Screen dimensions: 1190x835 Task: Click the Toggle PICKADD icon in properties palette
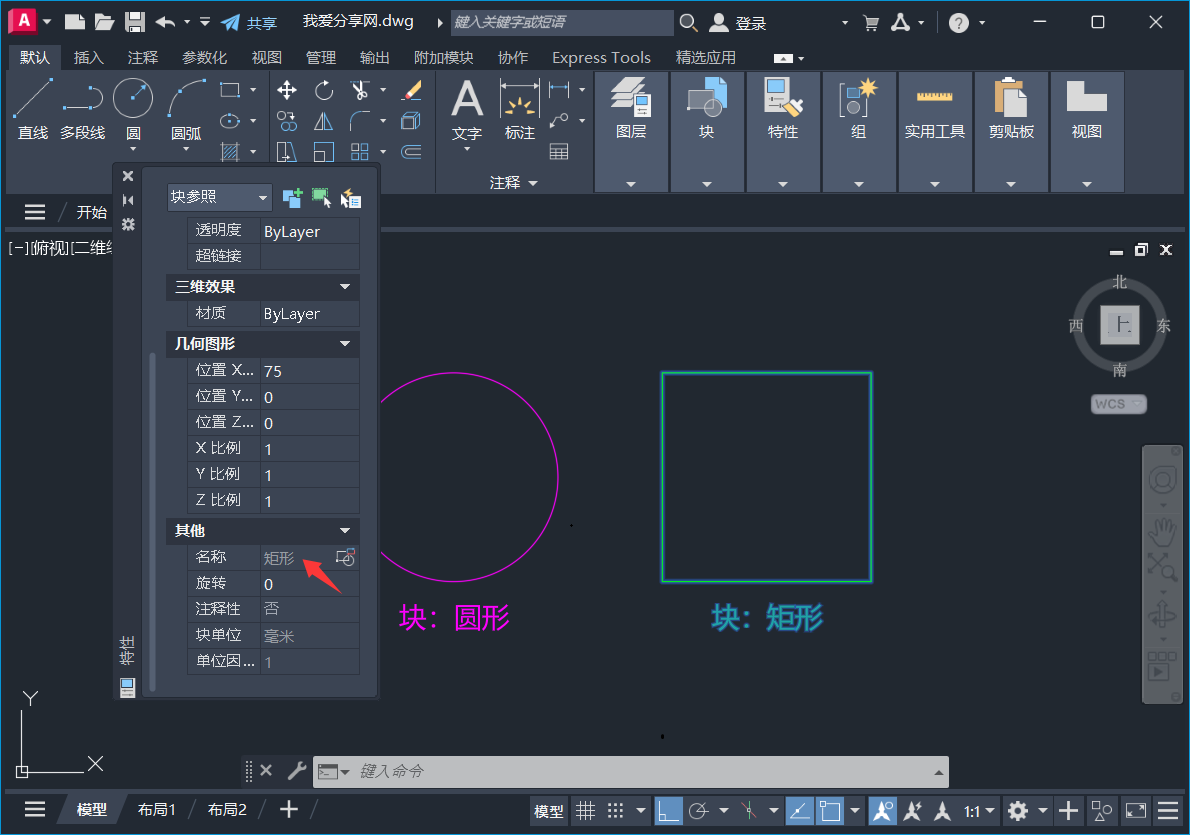click(292, 198)
